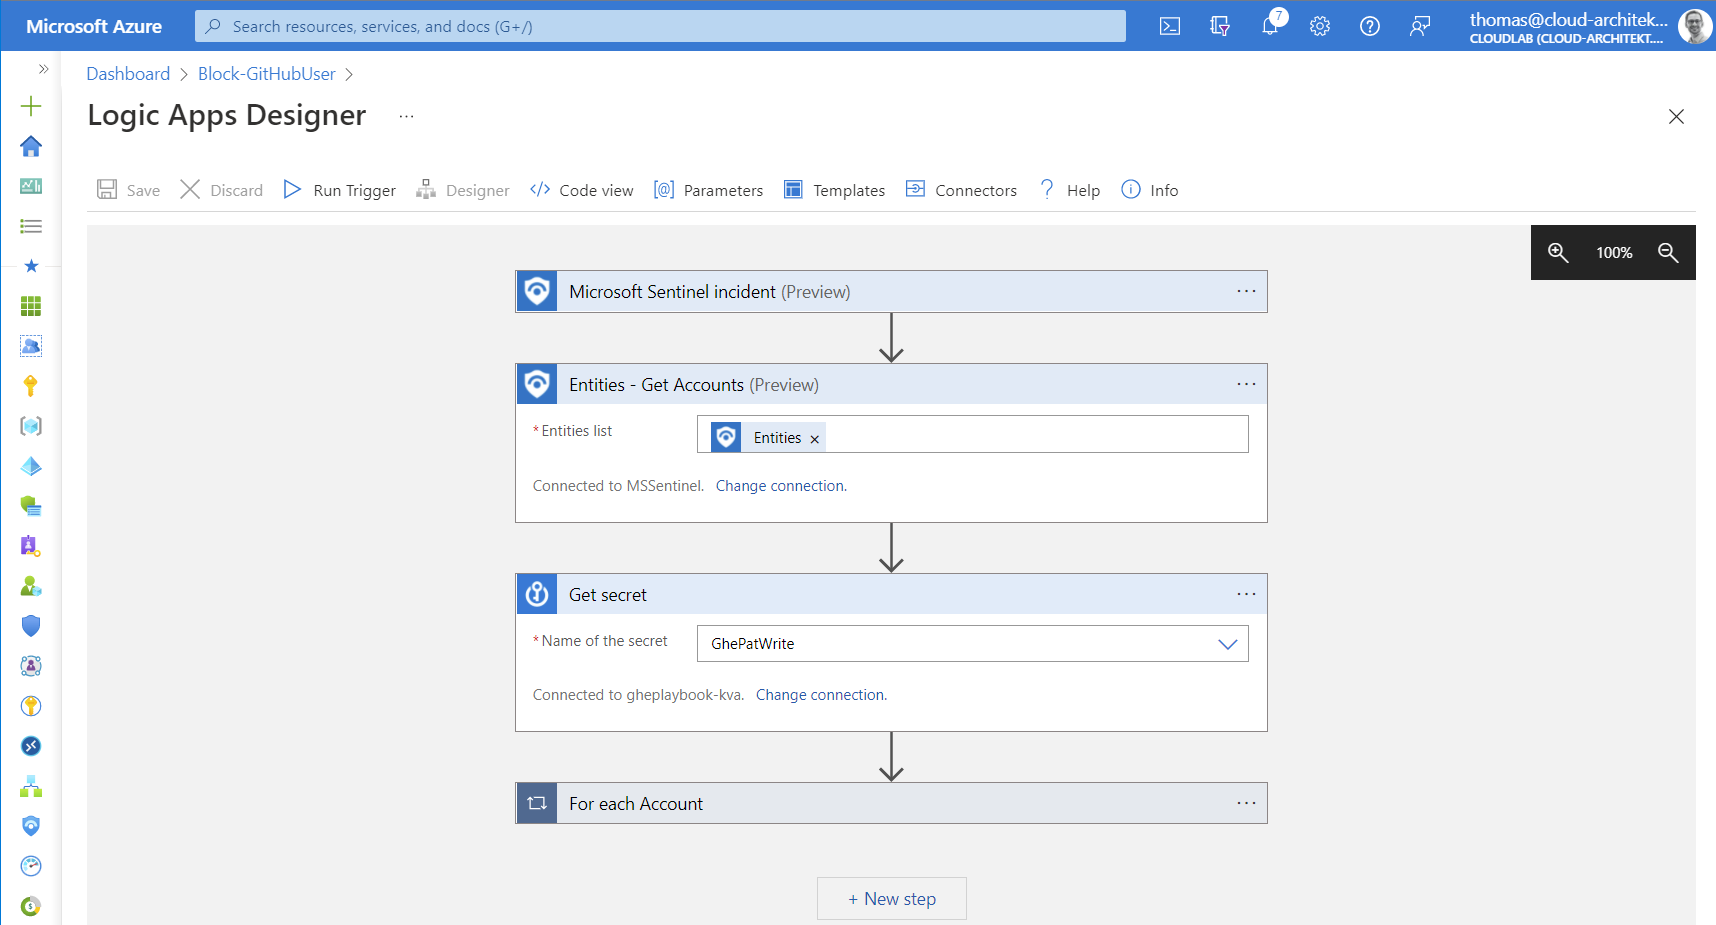
Task: Expand the Microsoft Sentinel incident trigger step
Action: [x=891, y=292]
